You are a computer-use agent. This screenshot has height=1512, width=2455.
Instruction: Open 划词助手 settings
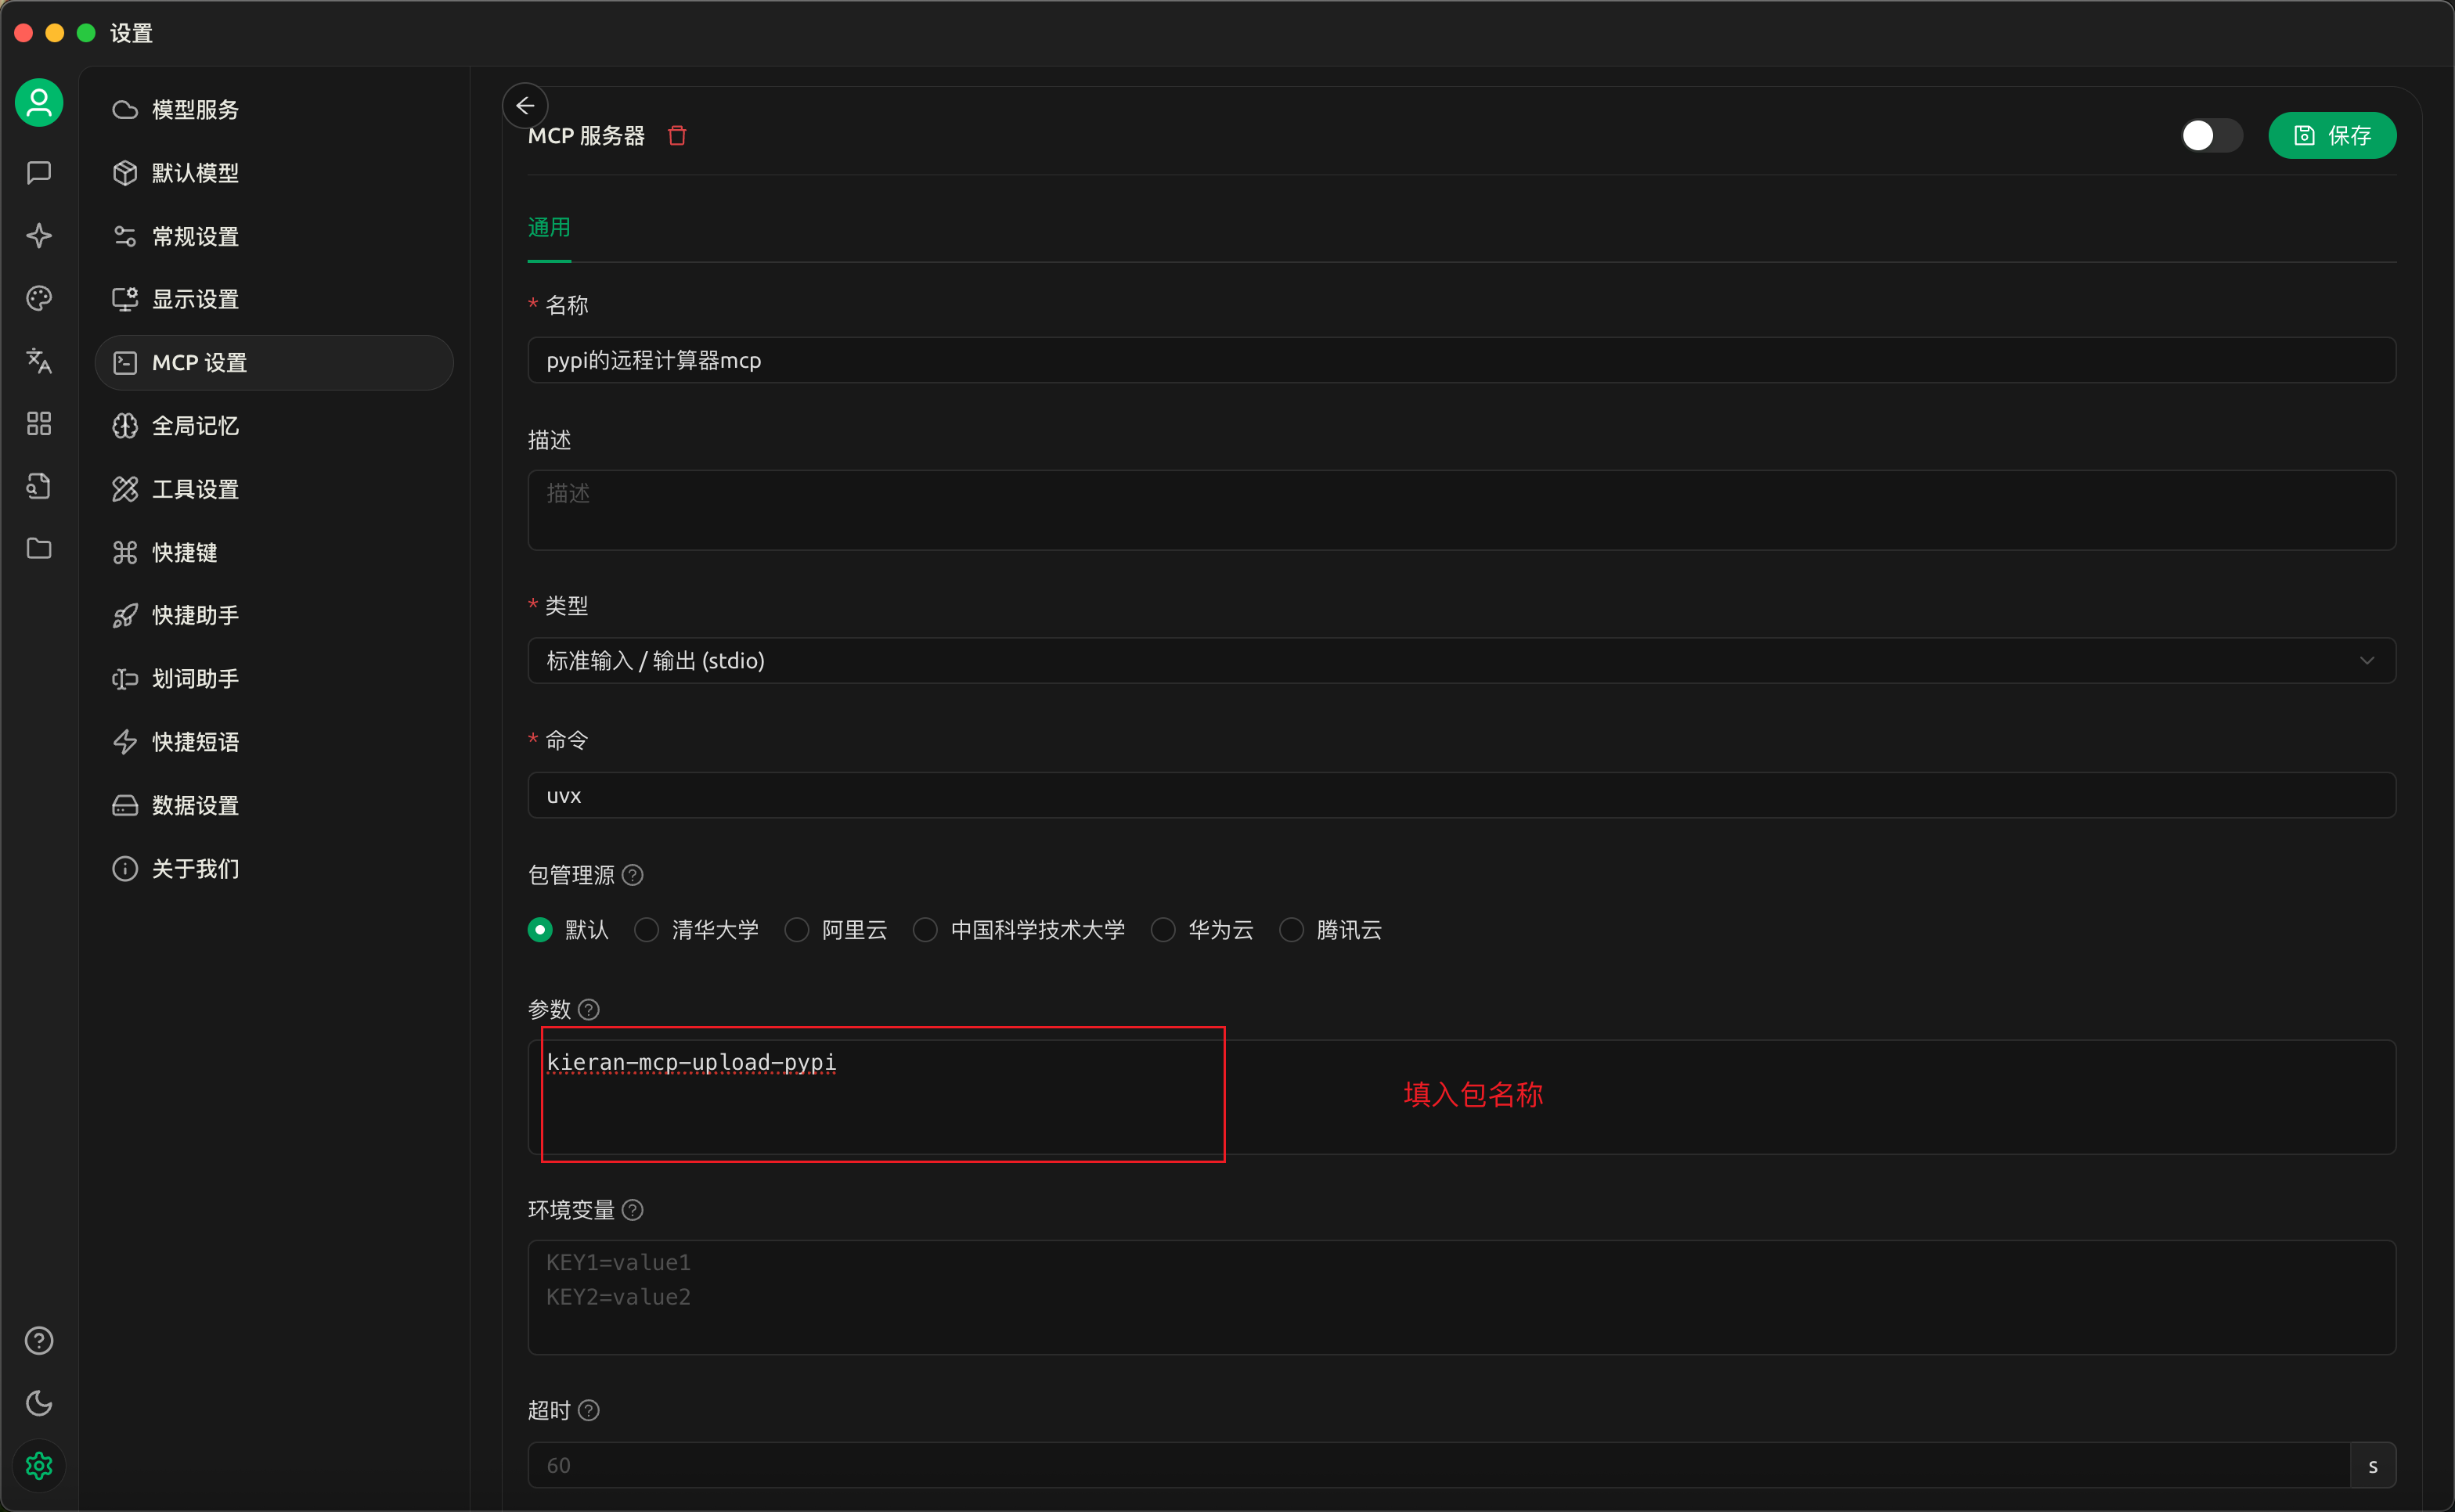[x=274, y=679]
